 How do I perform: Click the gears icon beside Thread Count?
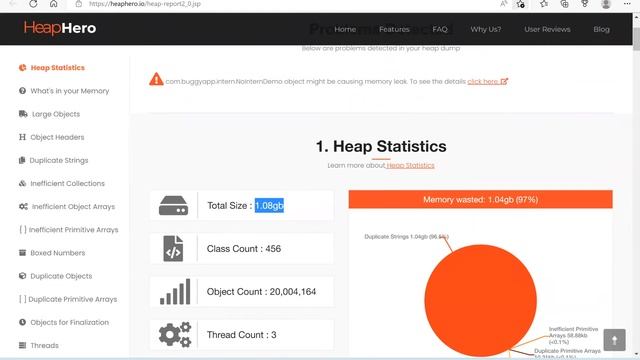point(175,334)
